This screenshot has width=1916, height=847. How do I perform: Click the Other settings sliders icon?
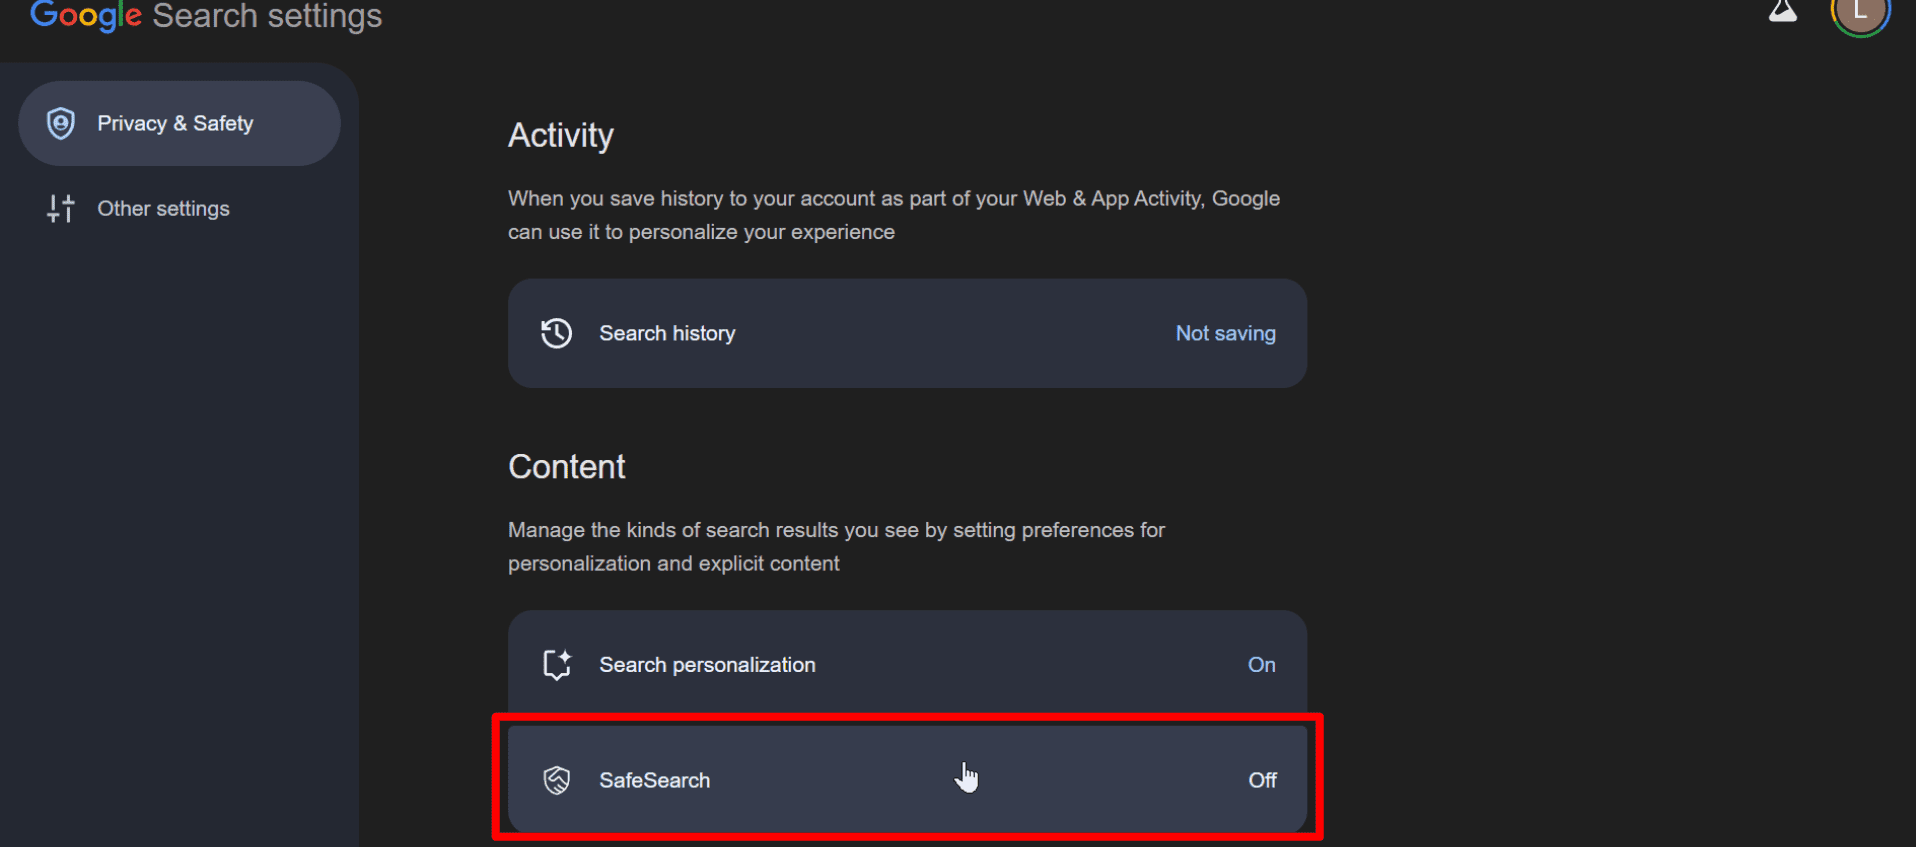tap(61, 208)
